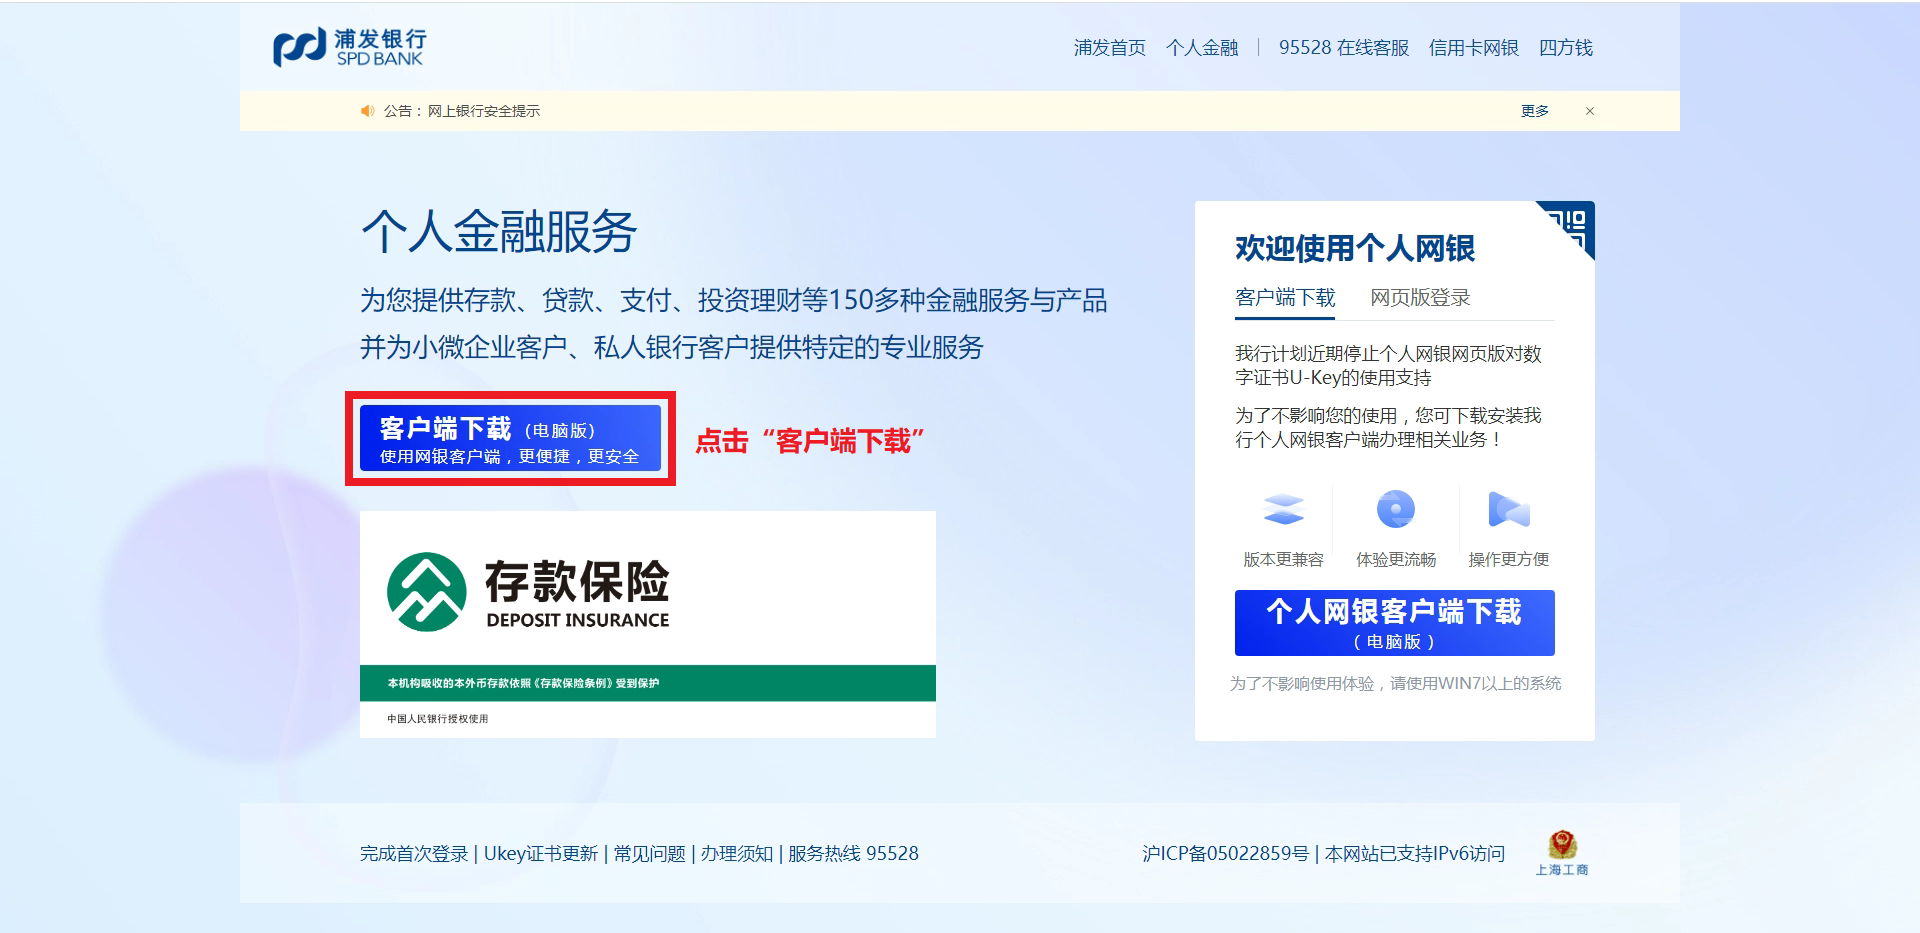
Task: Open 个人金融 navigation item
Action: (1202, 48)
